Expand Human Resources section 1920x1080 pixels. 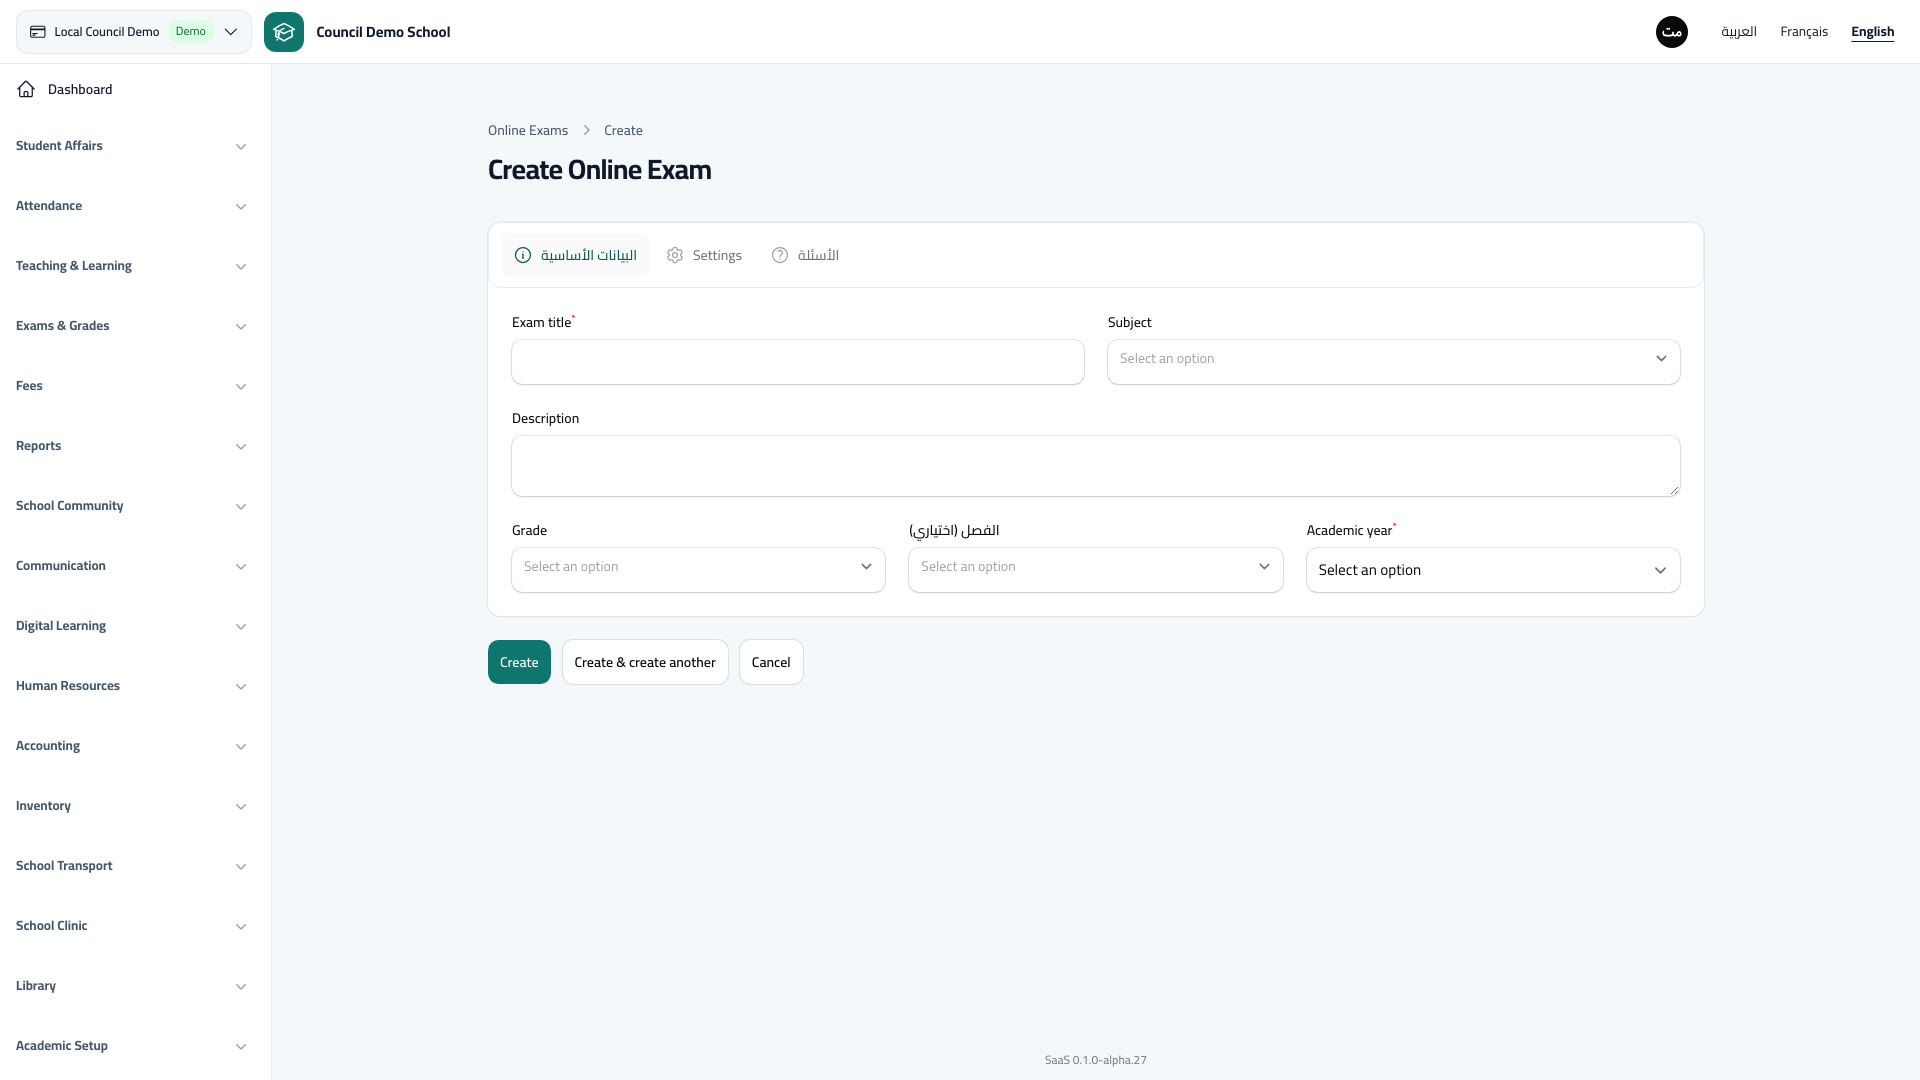131,686
